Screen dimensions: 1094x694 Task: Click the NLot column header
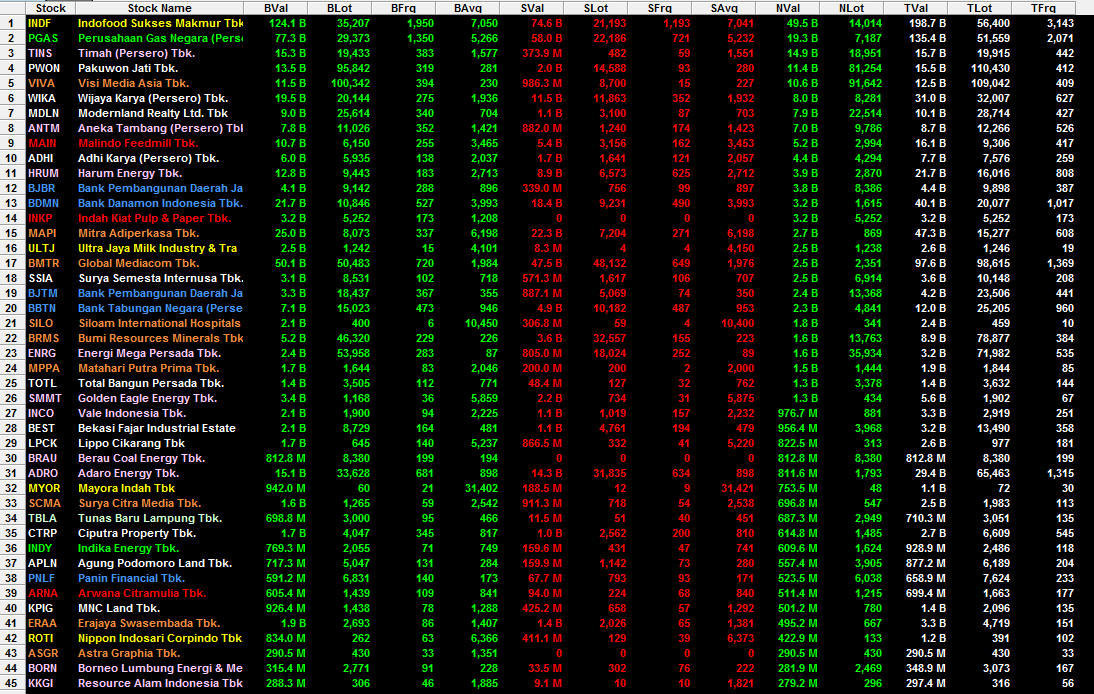(x=852, y=8)
